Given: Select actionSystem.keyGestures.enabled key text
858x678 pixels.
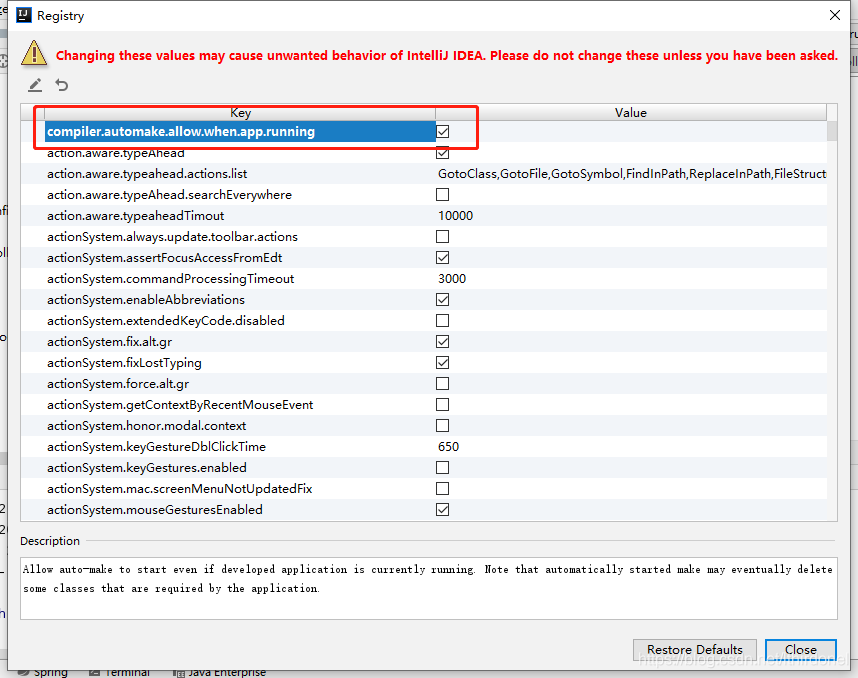Looking at the screenshot, I should (147, 468).
